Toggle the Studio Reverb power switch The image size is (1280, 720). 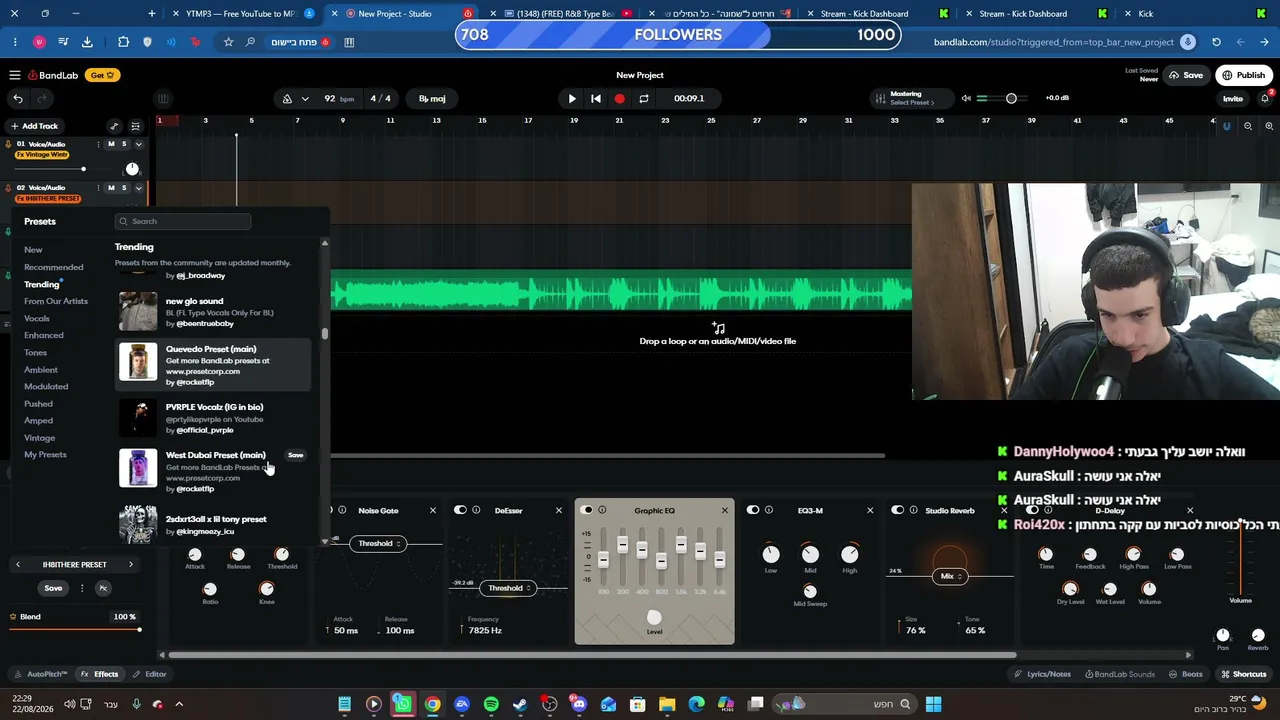point(898,511)
